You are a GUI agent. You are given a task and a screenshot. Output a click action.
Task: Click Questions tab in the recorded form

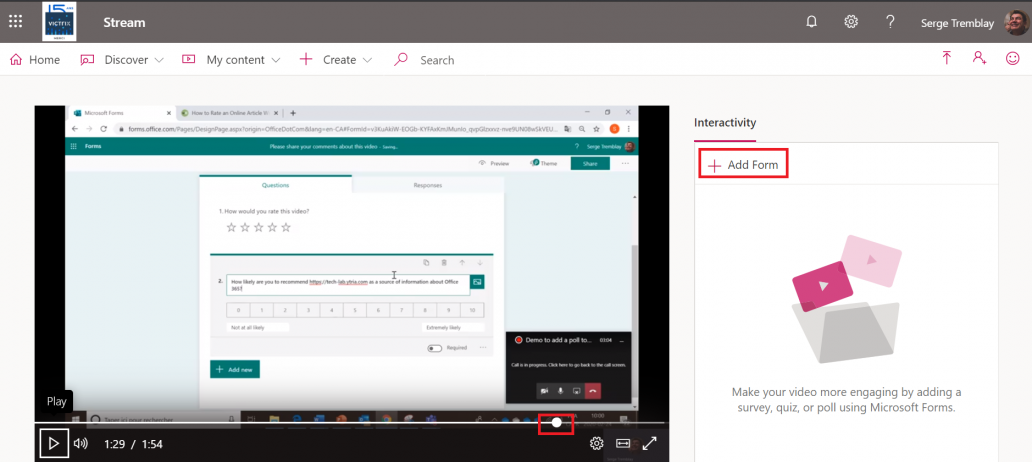point(275,185)
